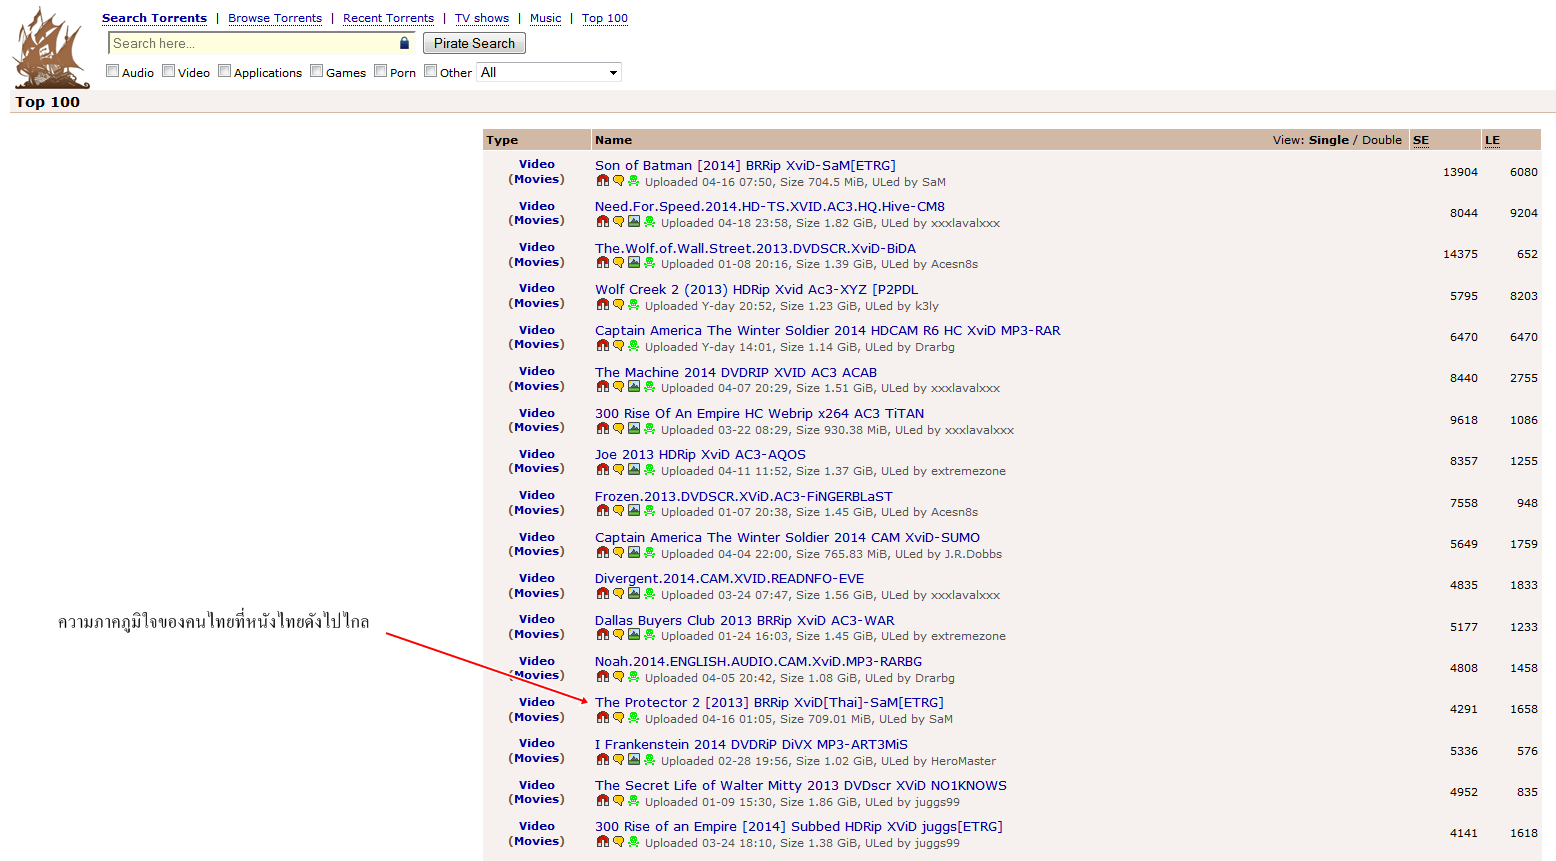Screen dimensions: 1556x861
Task: Click Video category link in Son of Batman row
Action: 537,164
